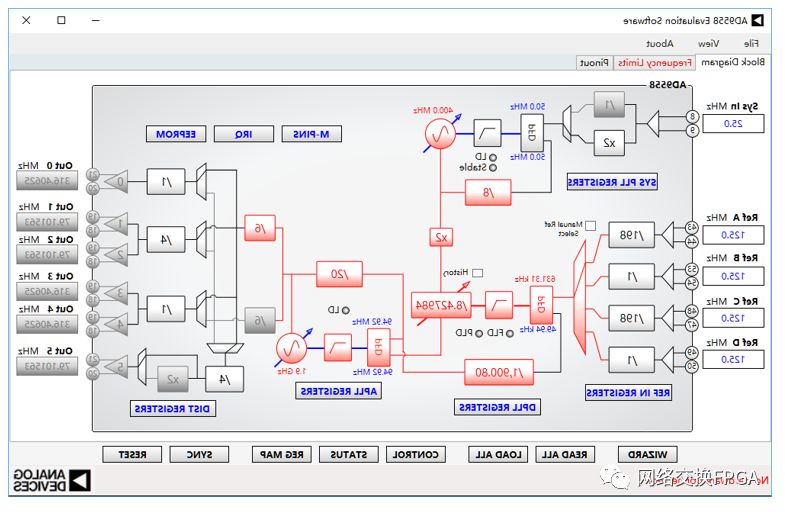Image resolution: width=785 pixels, height=512 pixels.
Task: Click the Out 1 MHz value field
Action: tap(47, 222)
